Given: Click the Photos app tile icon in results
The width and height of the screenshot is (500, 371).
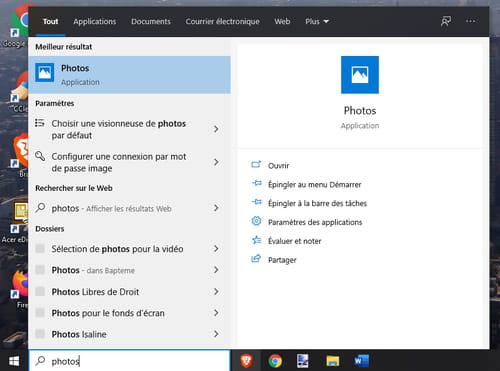Looking at the screenshot, I should (x=45, y=72).
